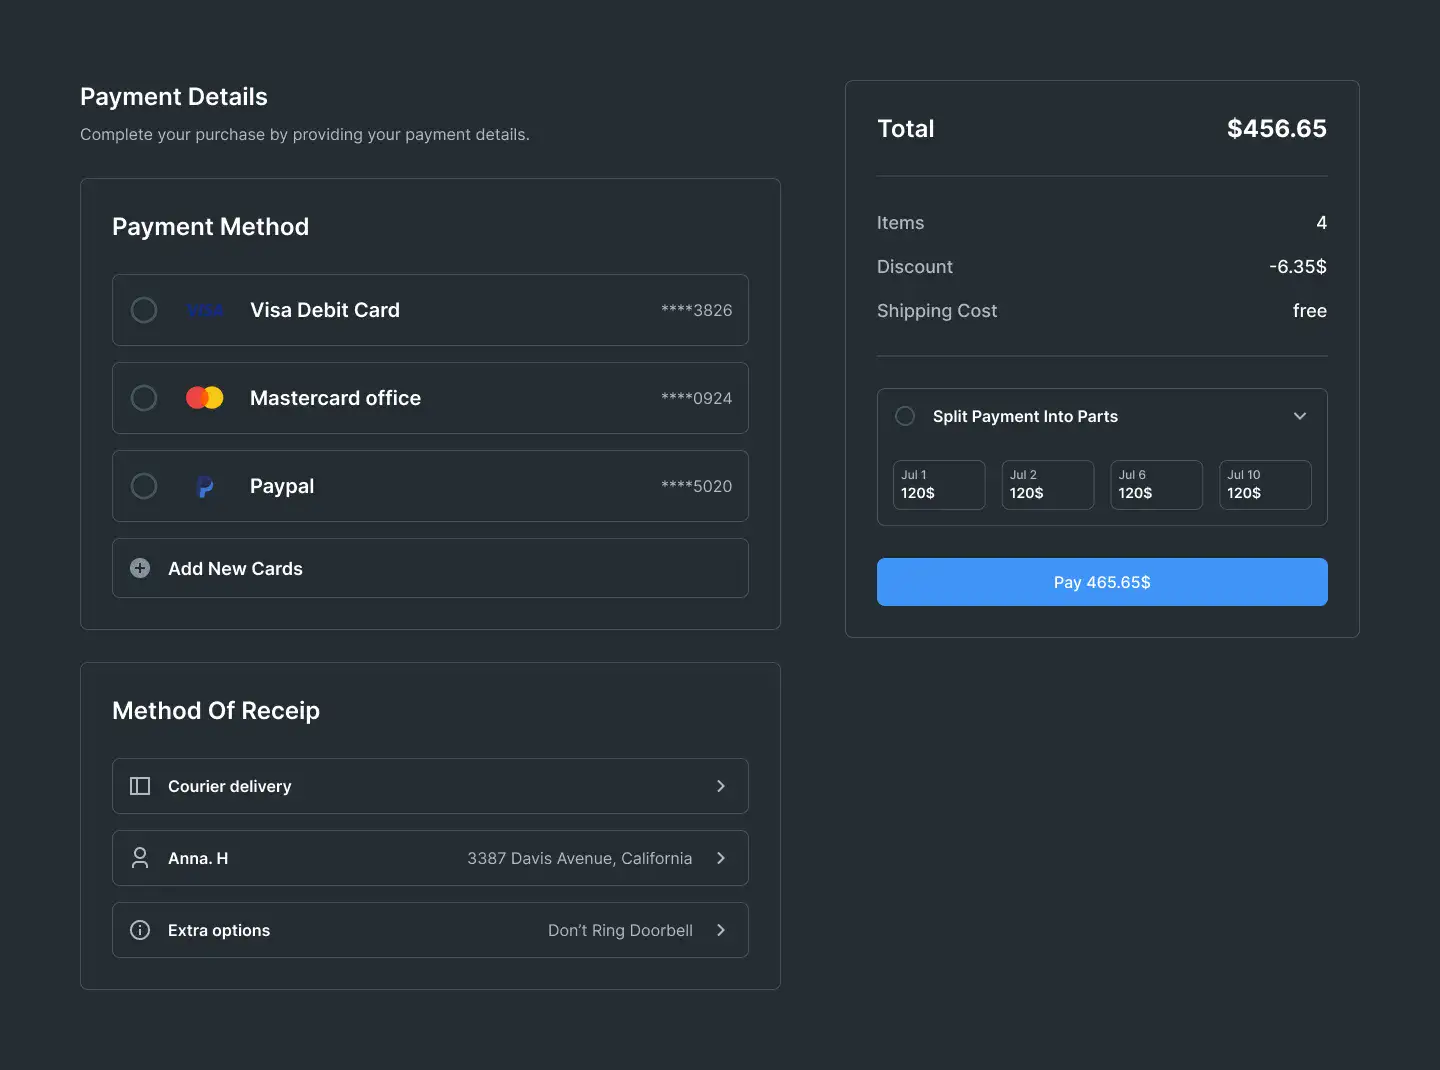Click the Mastercard logo icon
The image size is (1440, 1070).
[x=205, y=398]
